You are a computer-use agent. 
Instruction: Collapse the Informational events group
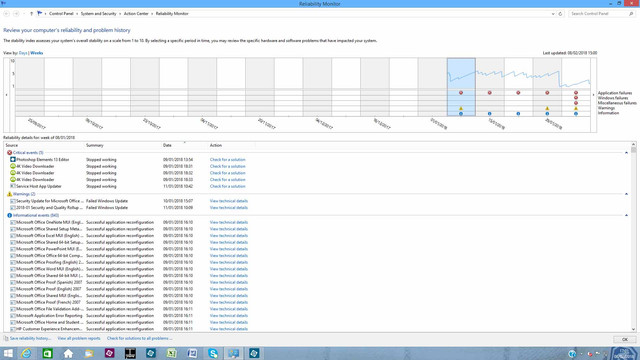(627, 216)
